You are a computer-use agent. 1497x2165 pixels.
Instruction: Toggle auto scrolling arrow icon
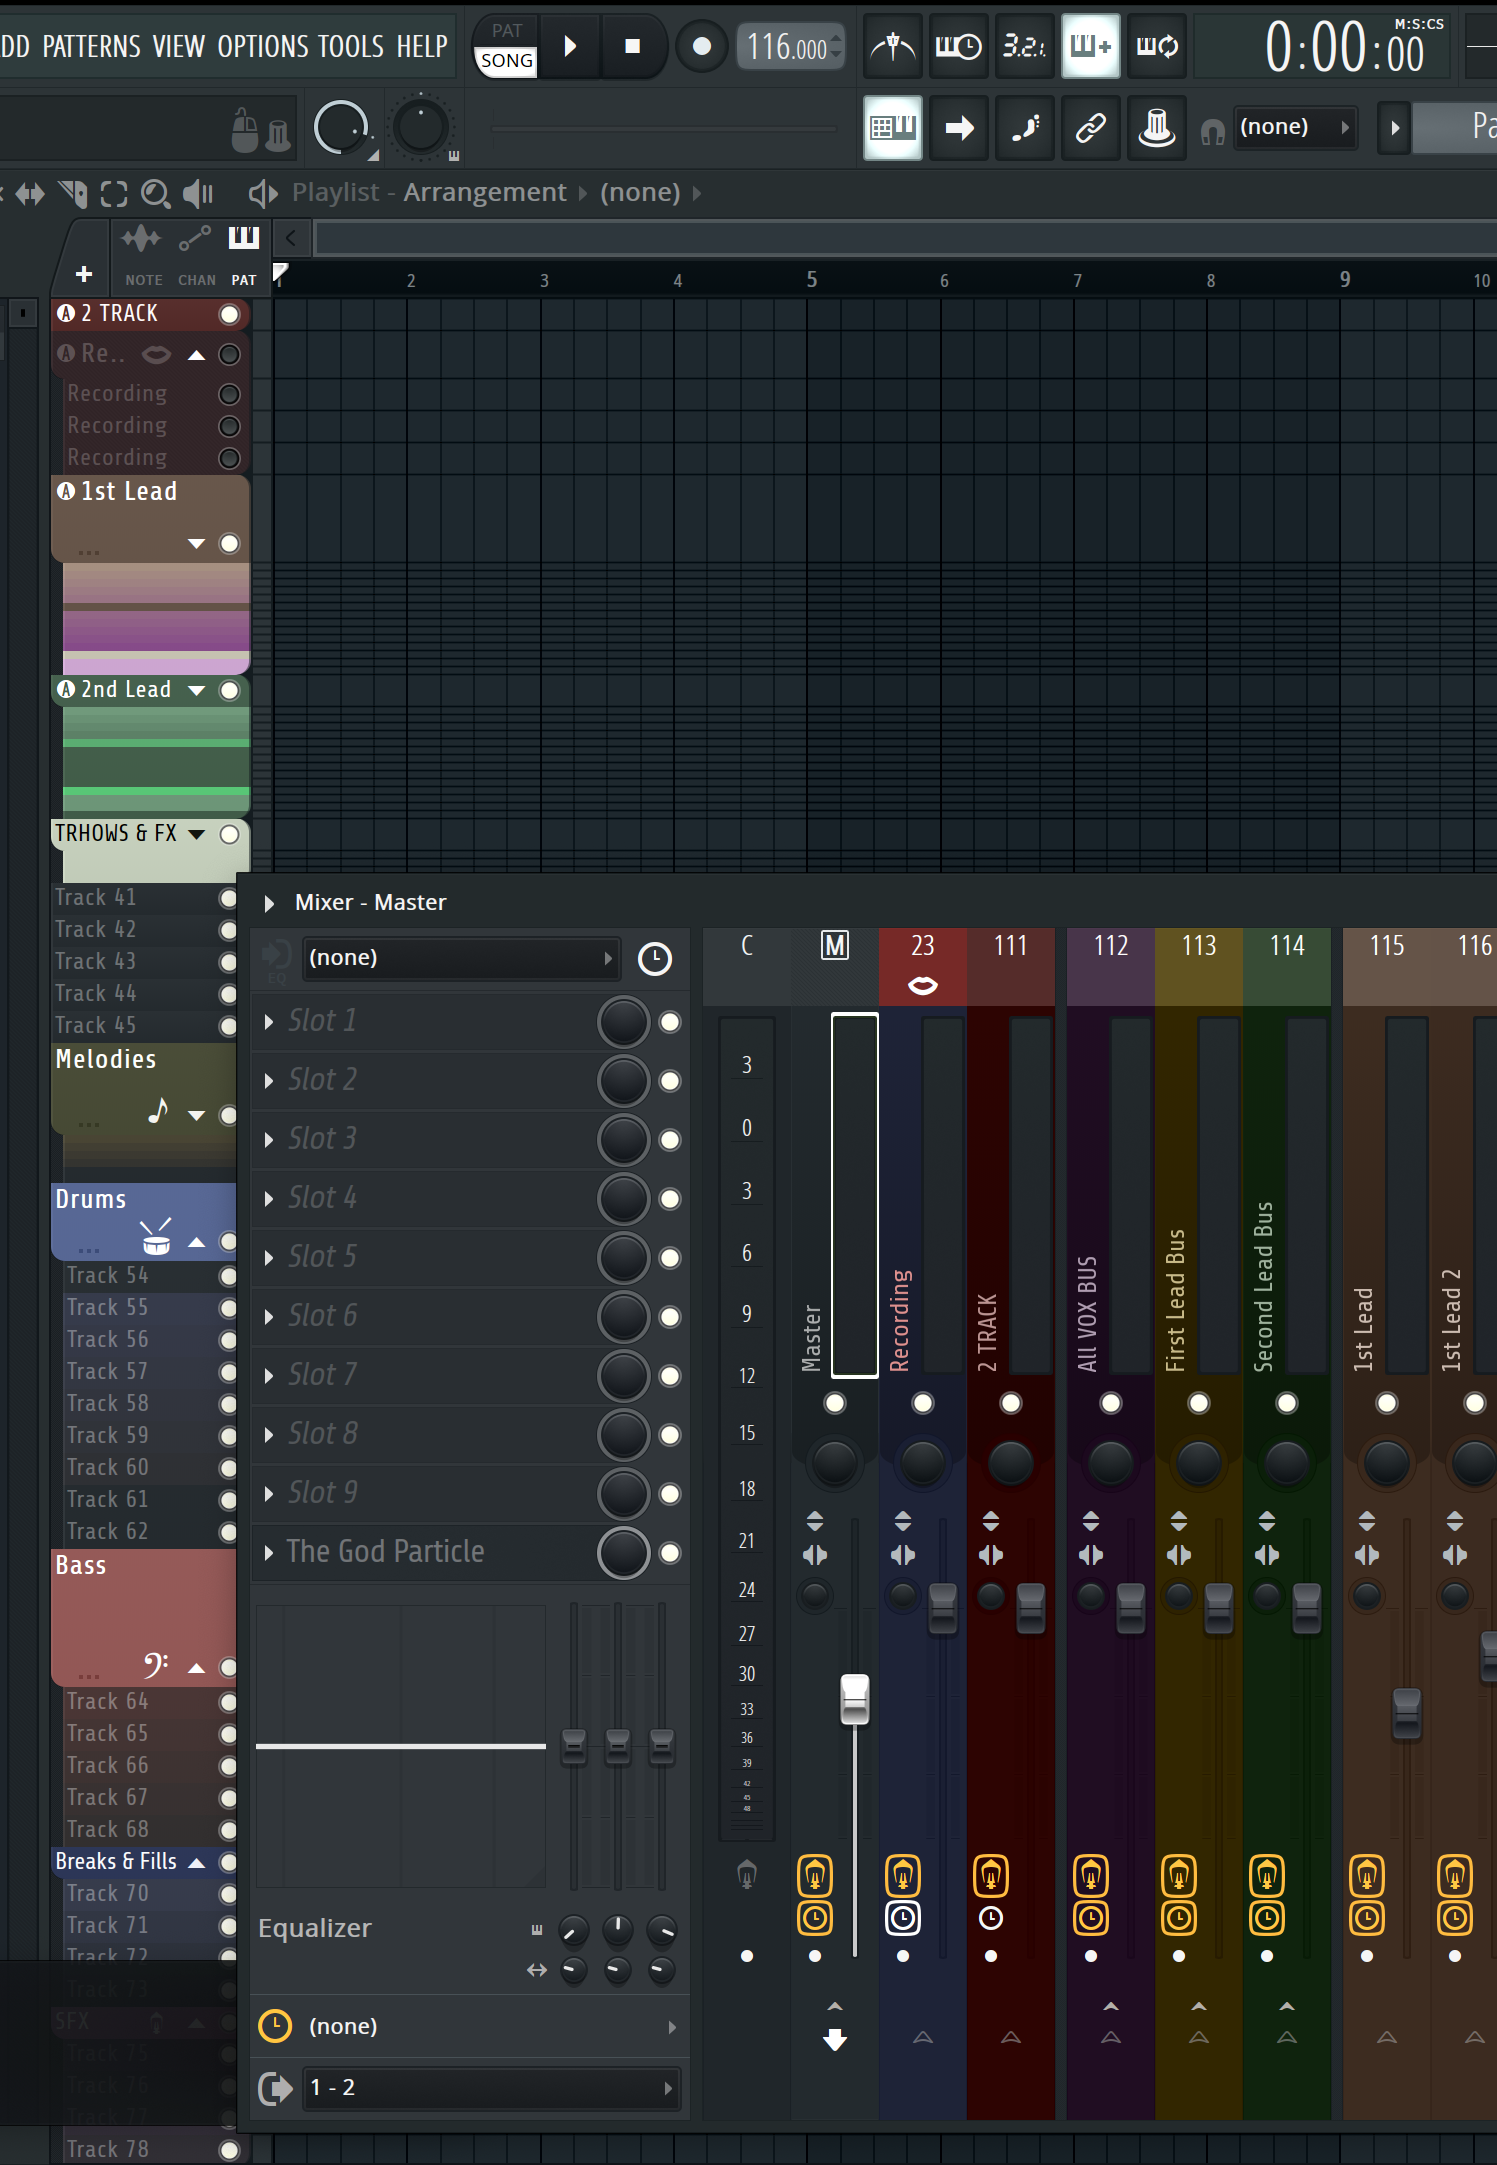pyautogui.click(x=959, y=127)
